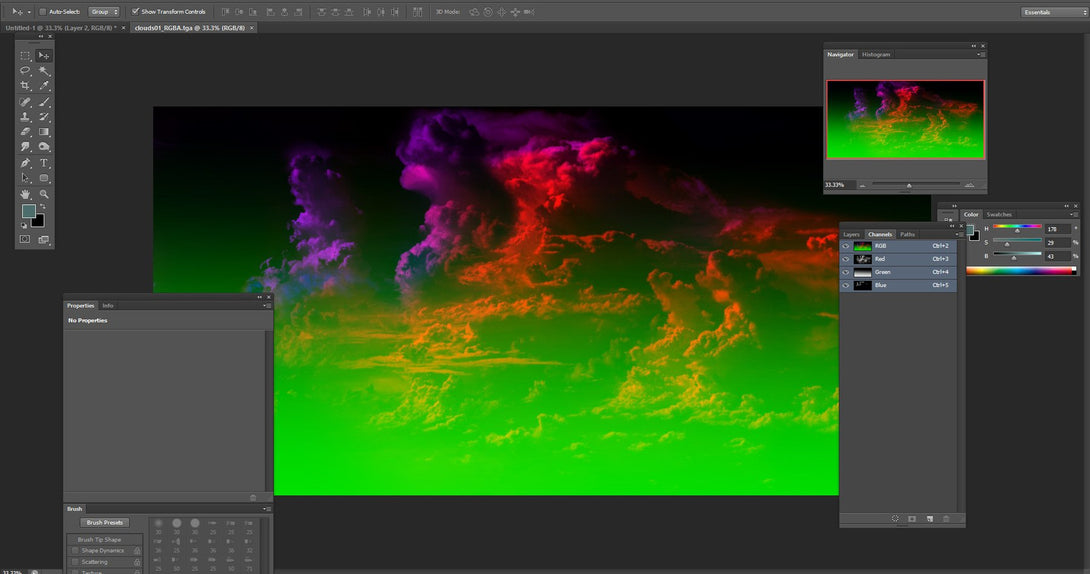The width and height of the screenshot is (1090, 574).
Task: Open the Group auto-select dropdown
Action: pos(104,12)
